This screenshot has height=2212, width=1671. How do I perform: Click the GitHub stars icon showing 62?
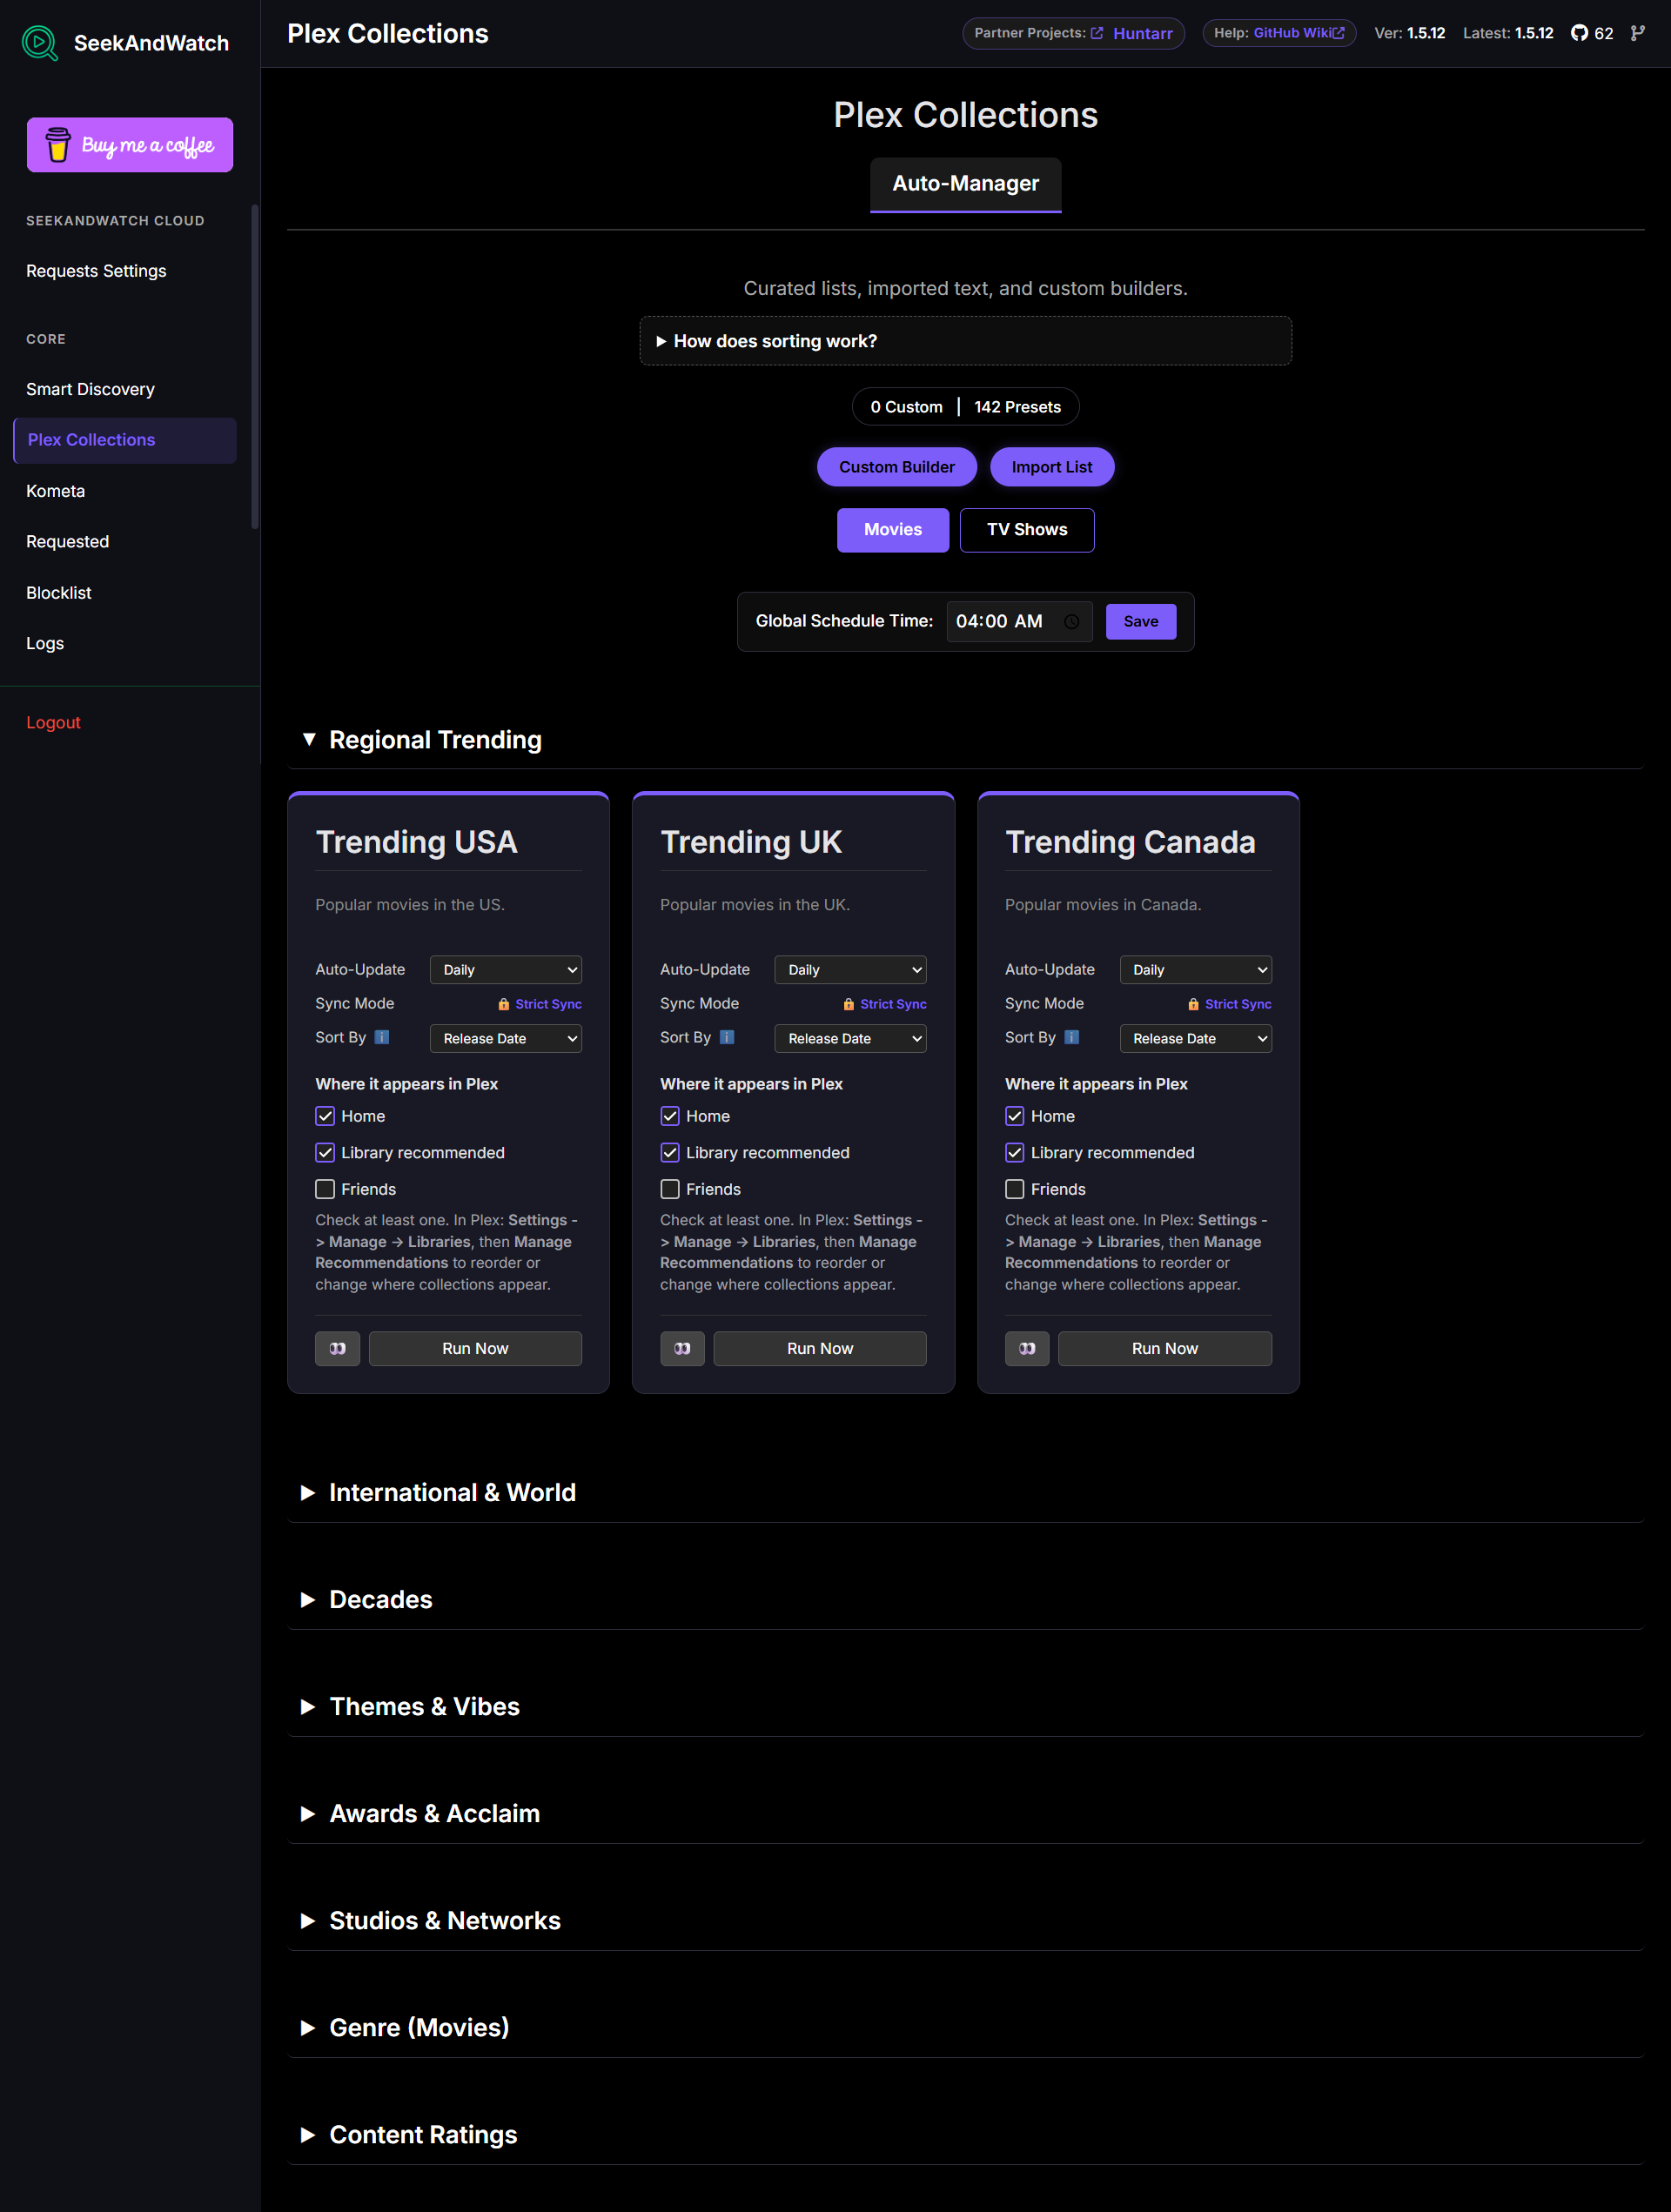(1579, 33)
